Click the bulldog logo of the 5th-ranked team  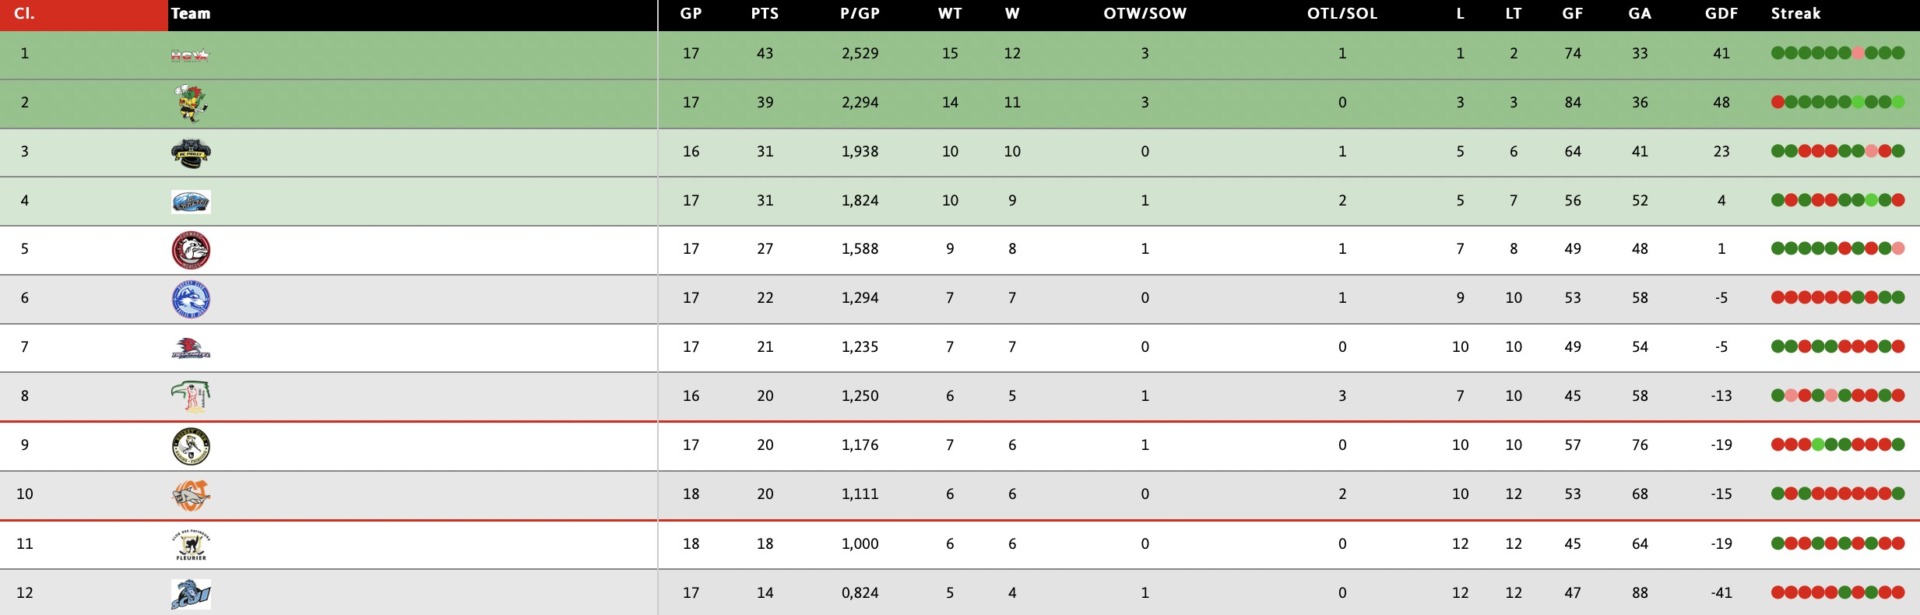point(191,250)
